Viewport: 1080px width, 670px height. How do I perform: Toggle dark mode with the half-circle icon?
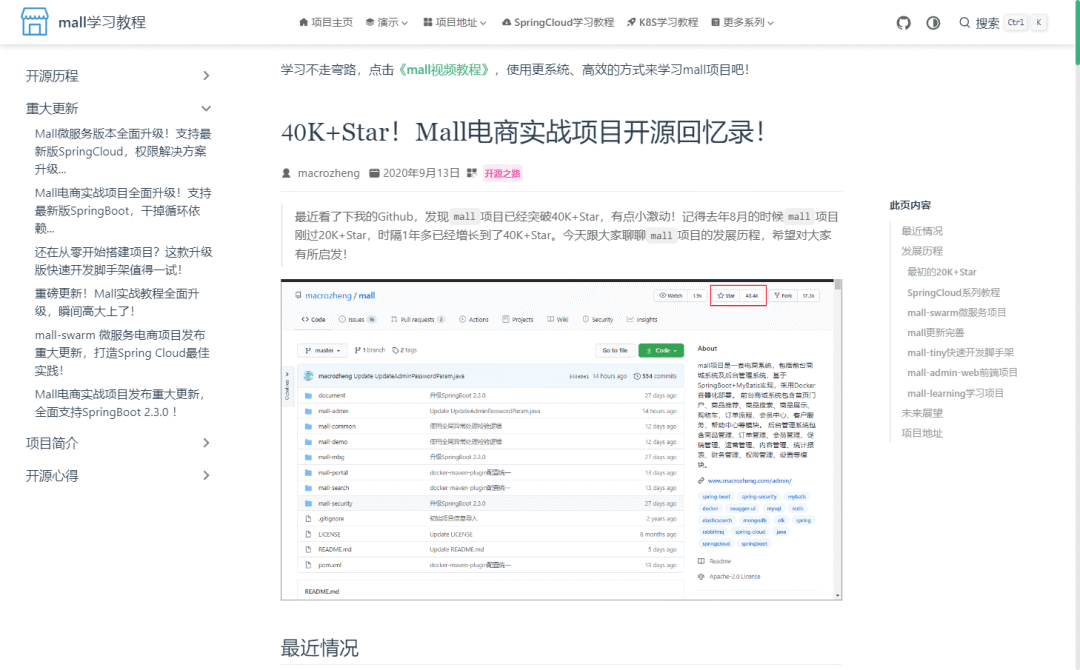click(x=933, y=23)
